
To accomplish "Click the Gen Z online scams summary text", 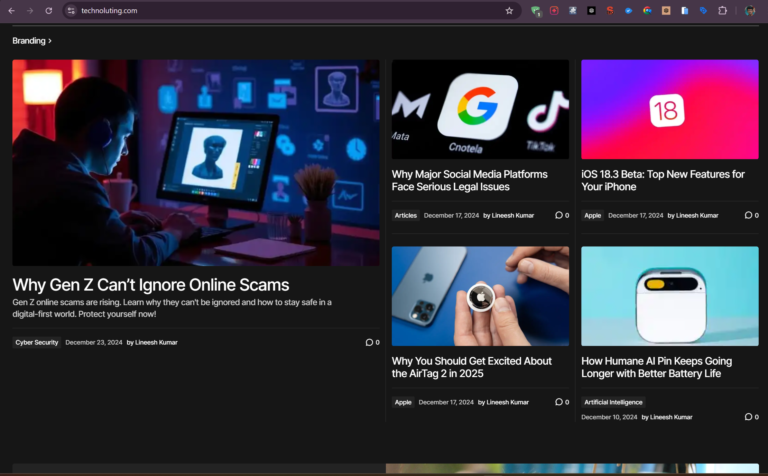I will tap(172, 308).
